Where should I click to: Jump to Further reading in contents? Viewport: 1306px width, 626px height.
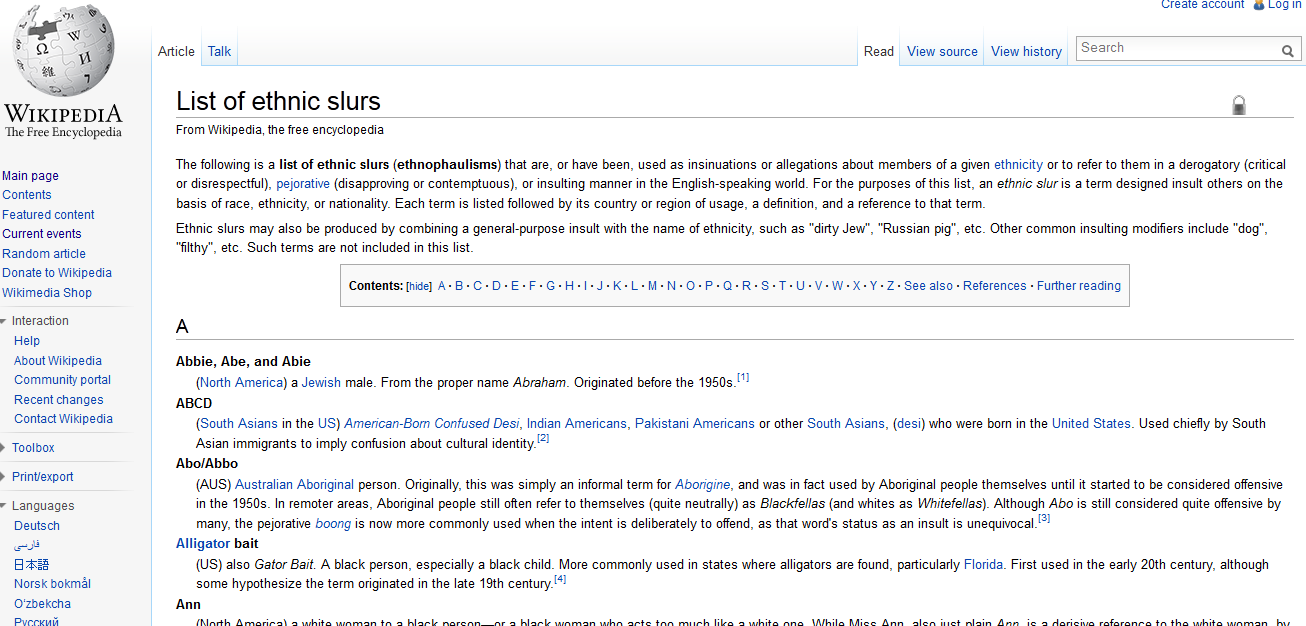tap(1078, 286)
